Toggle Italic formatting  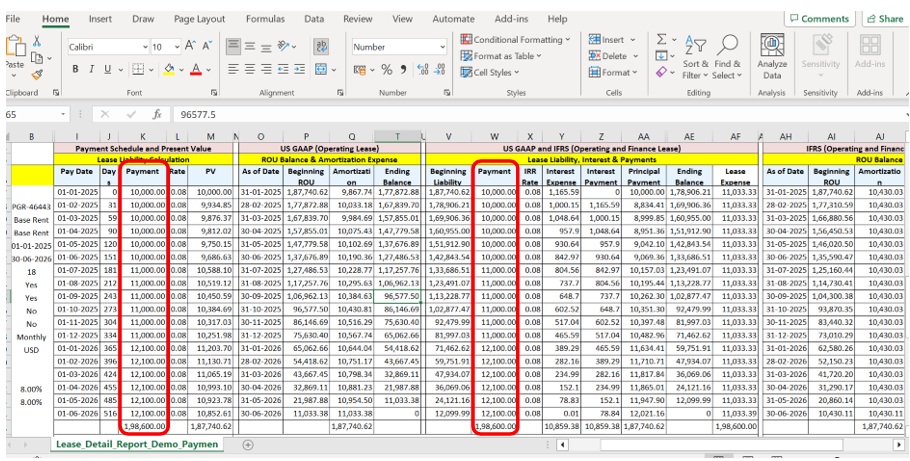(92, 70)
